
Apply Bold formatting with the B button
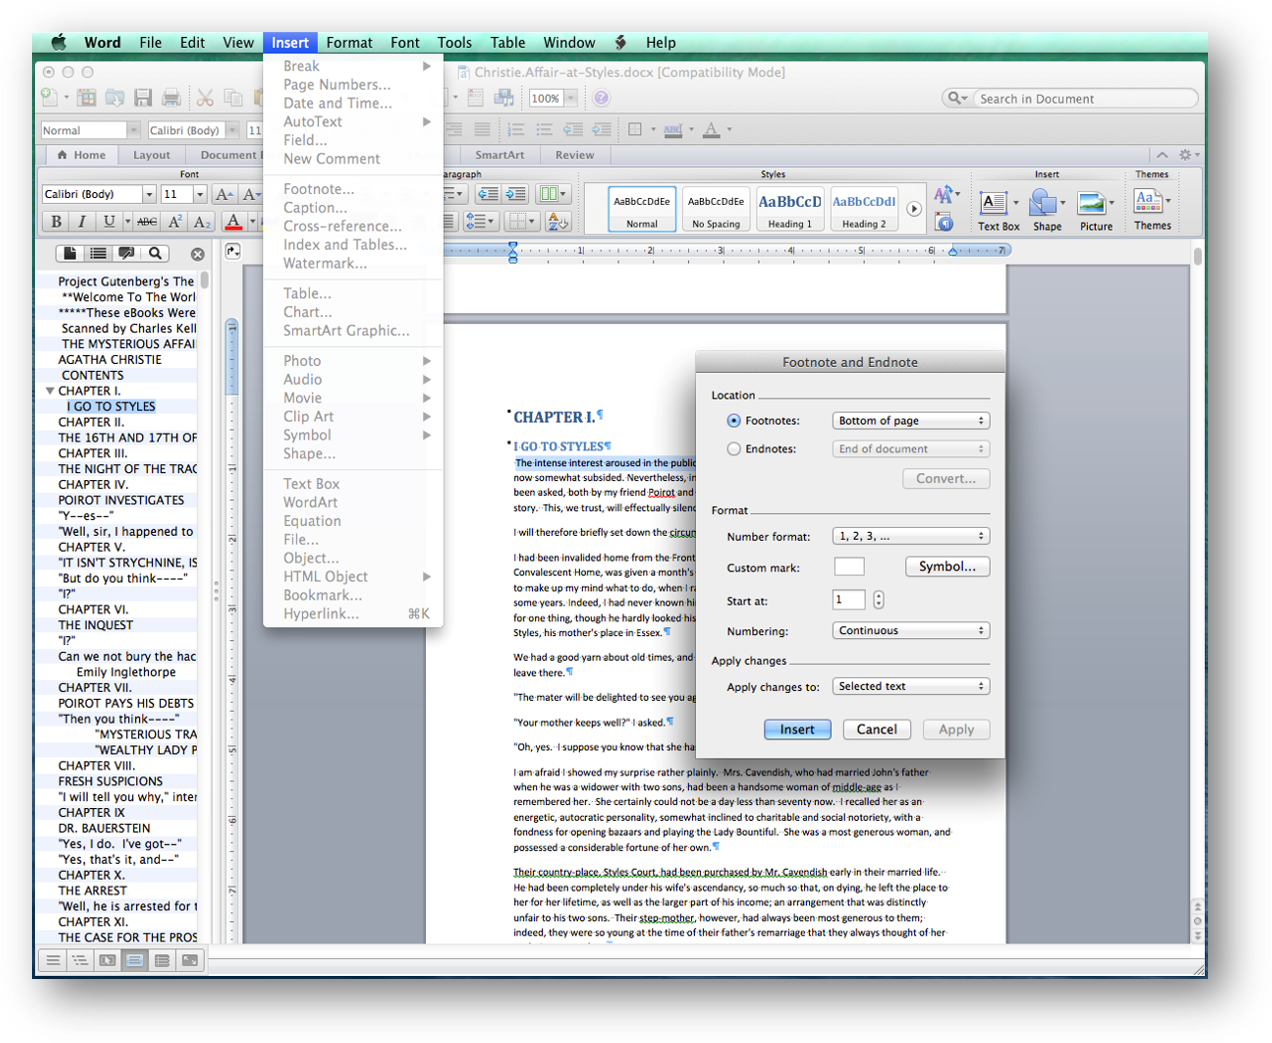56,221
